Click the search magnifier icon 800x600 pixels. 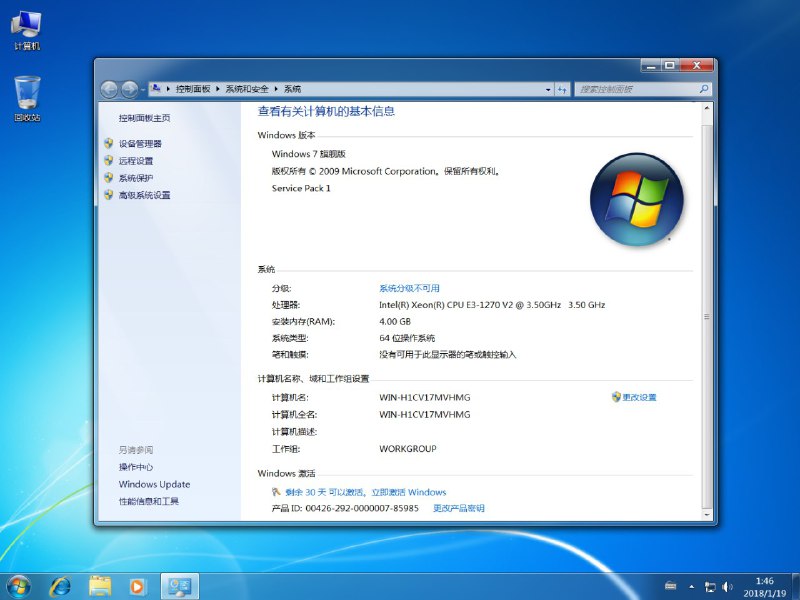point(704,89)
